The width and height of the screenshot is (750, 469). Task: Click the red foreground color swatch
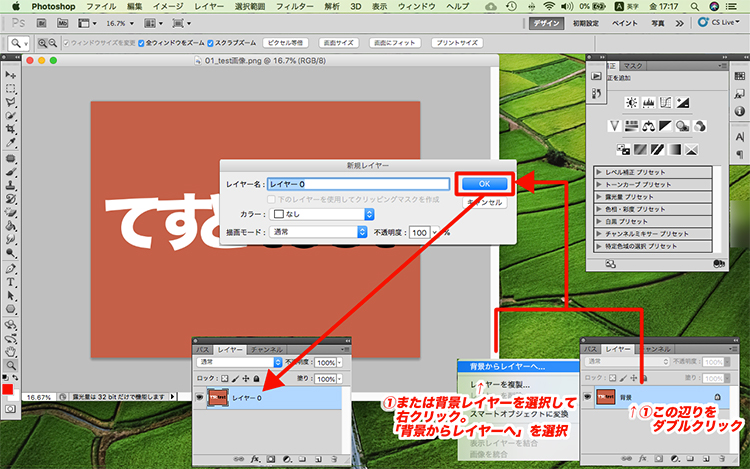coord(7,390)
